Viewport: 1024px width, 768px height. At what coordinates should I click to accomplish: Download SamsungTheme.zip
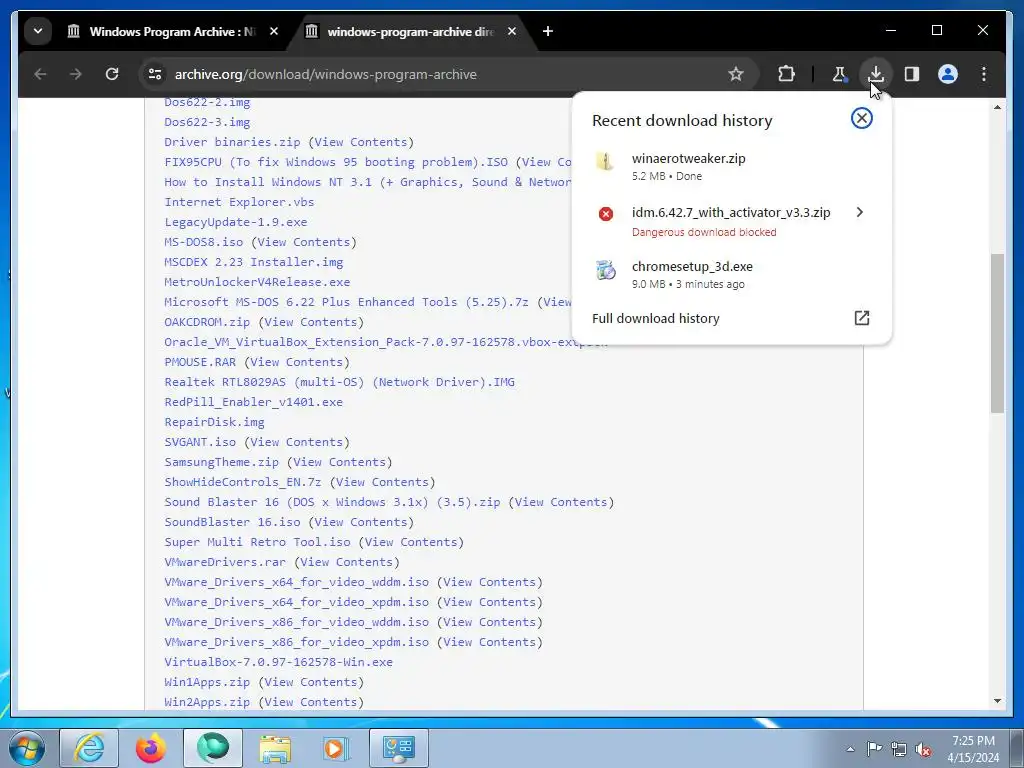[x=221, y=462]
